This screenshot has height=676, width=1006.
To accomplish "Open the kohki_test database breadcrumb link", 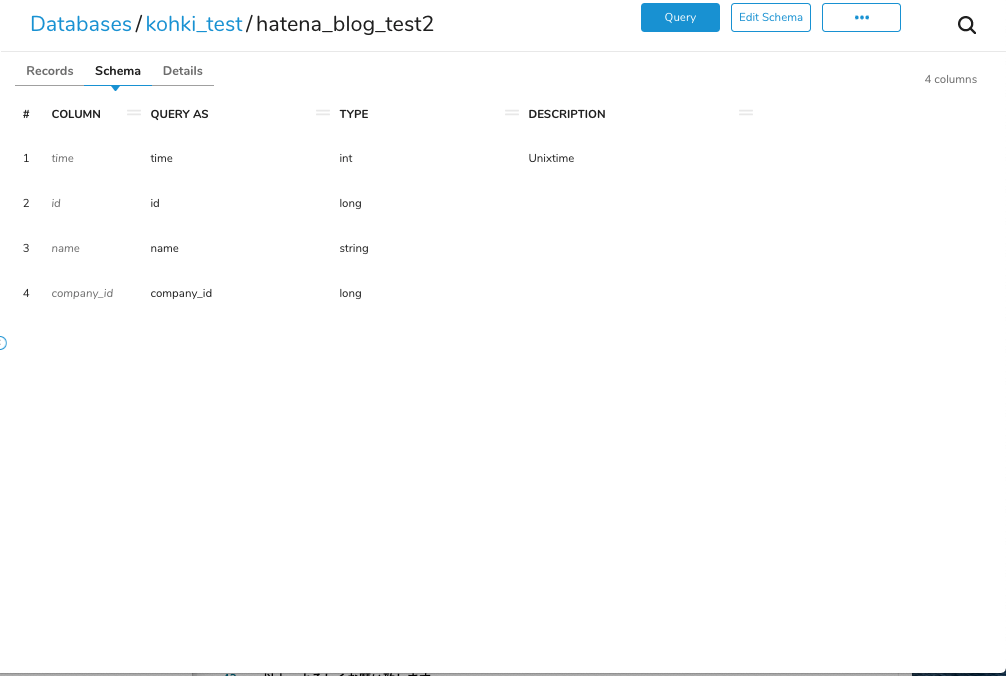I will 194,24.
